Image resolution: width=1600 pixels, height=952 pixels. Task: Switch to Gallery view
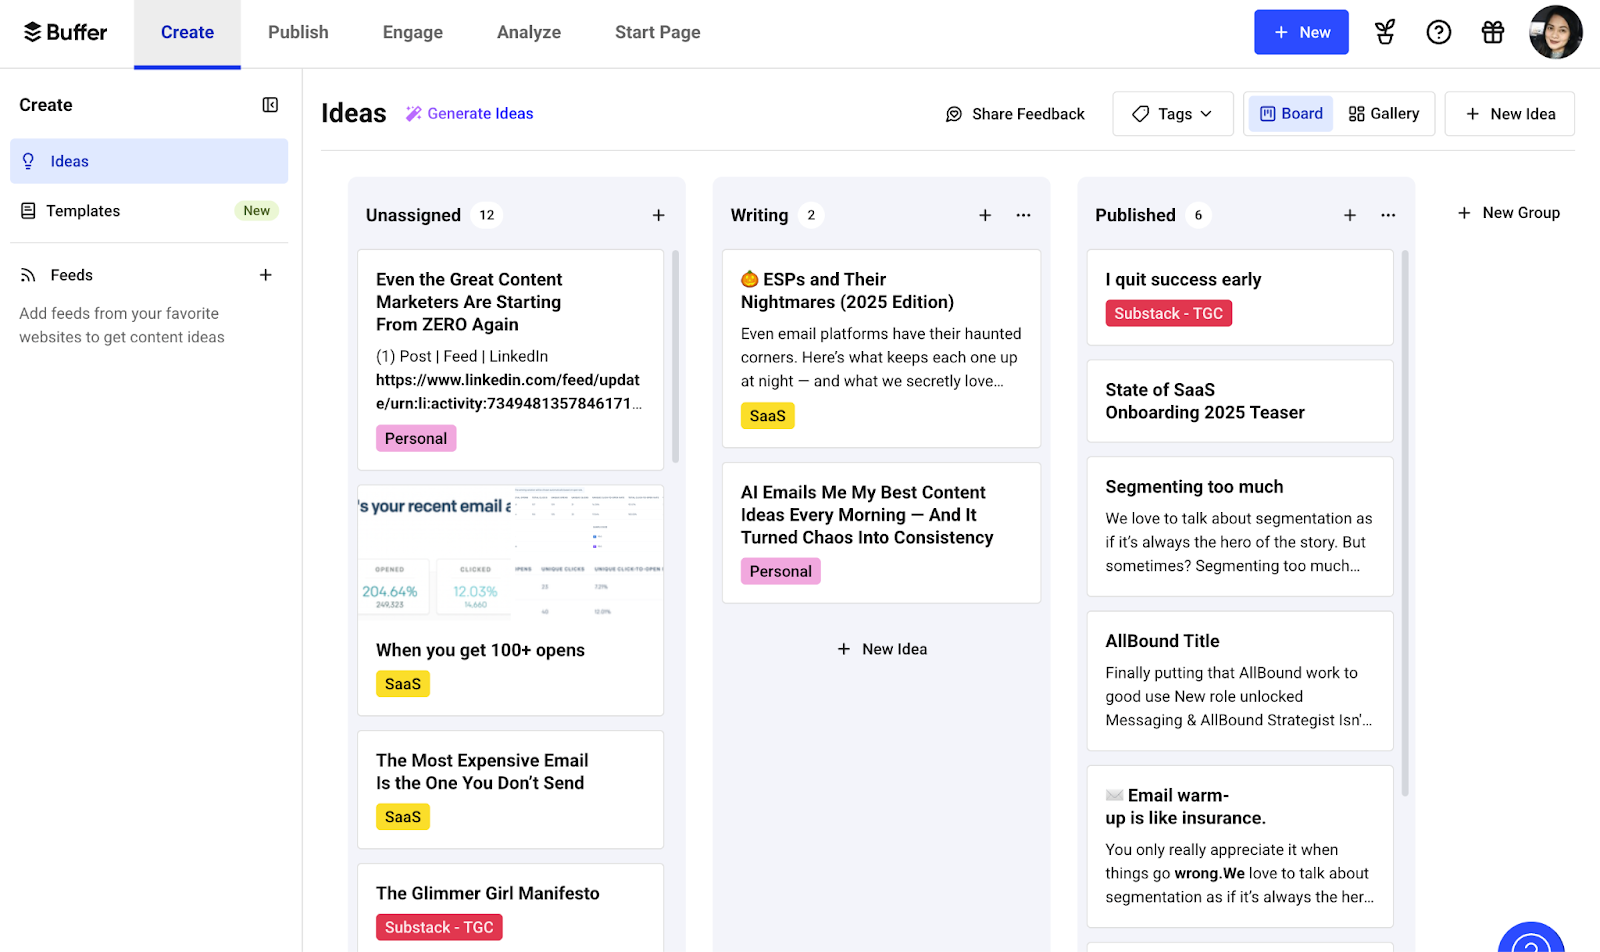pyautogui.click(x=1384, y=114)
